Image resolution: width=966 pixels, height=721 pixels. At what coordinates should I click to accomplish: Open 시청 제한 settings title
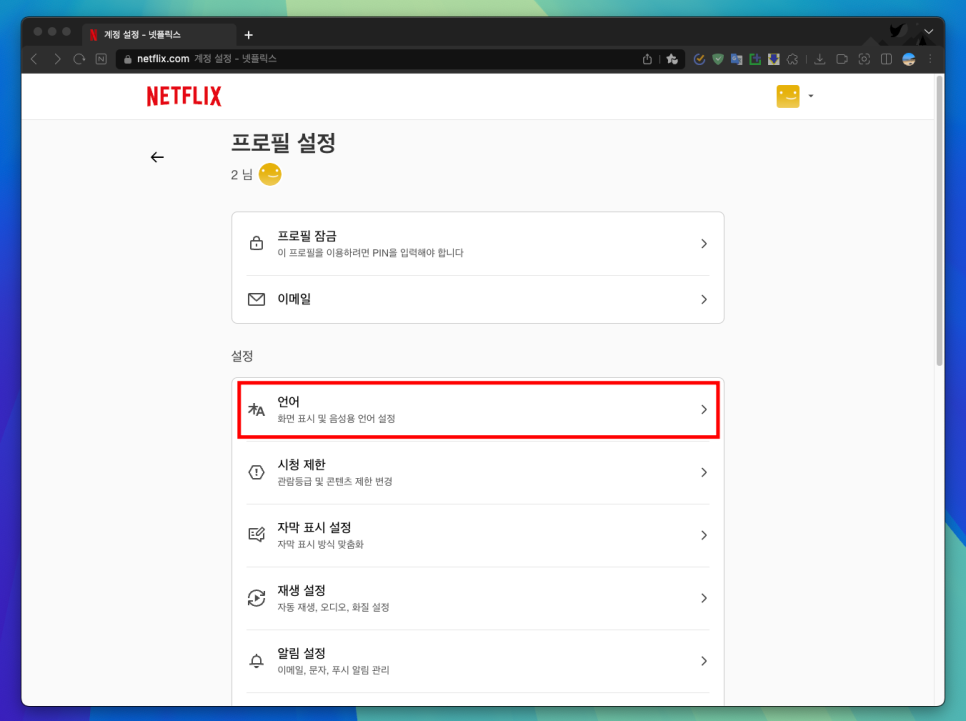click(301, 465)
